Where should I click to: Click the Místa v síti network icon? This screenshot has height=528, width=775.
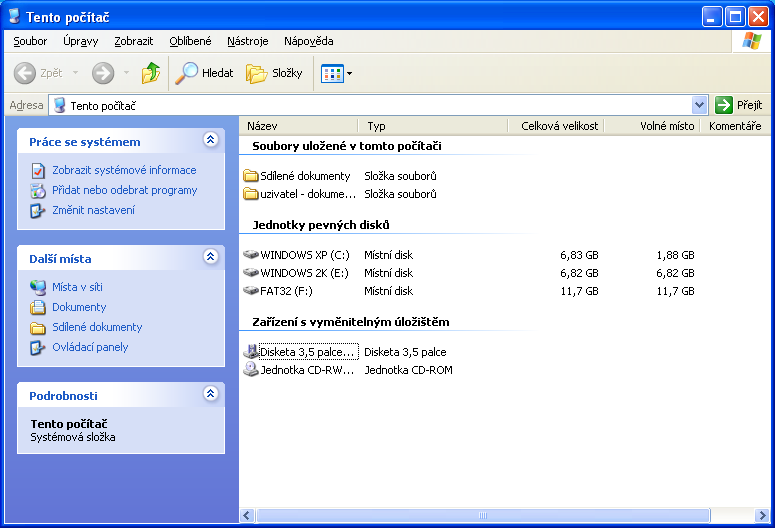point(38,287)
